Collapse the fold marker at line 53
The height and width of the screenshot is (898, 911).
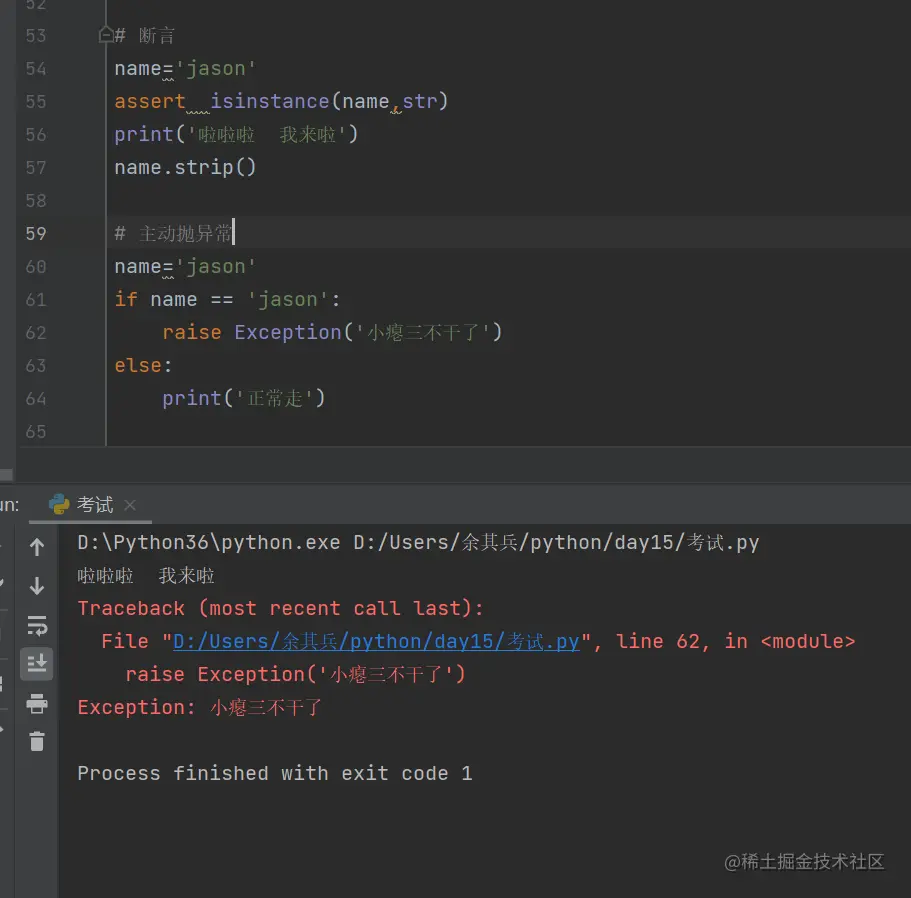tap(106, 35)
